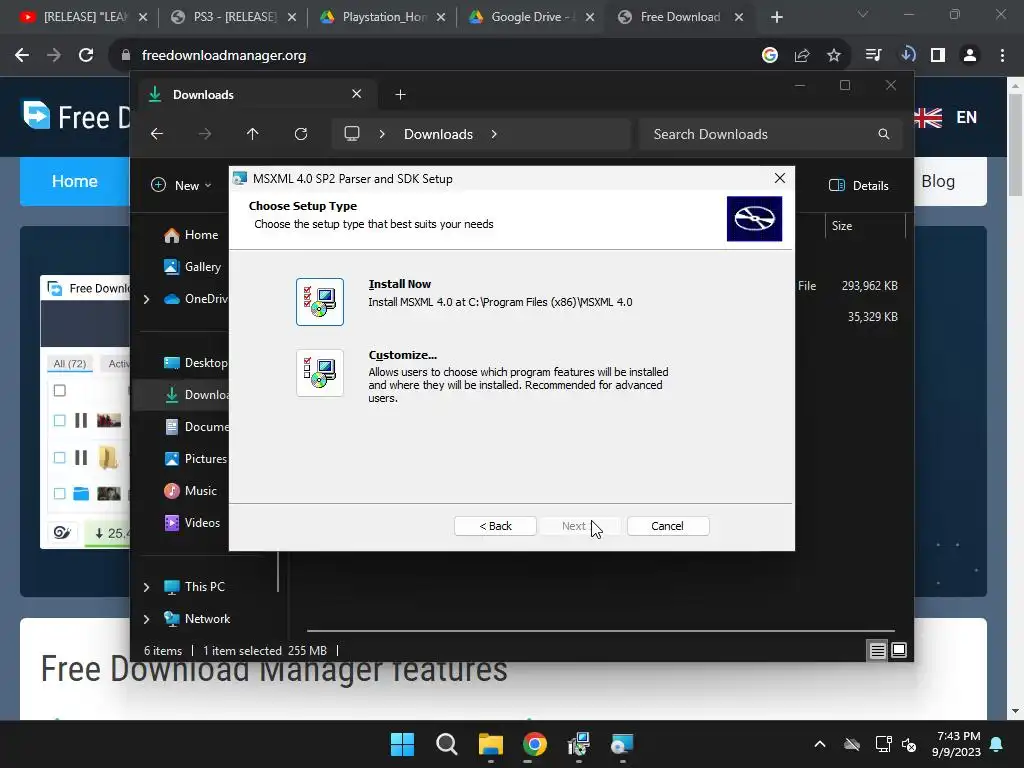Expand chevron after Downloads breadcrumb
Image resolution: width=1024 pixels, height=768 pixels.
click(x=494, y=134)
